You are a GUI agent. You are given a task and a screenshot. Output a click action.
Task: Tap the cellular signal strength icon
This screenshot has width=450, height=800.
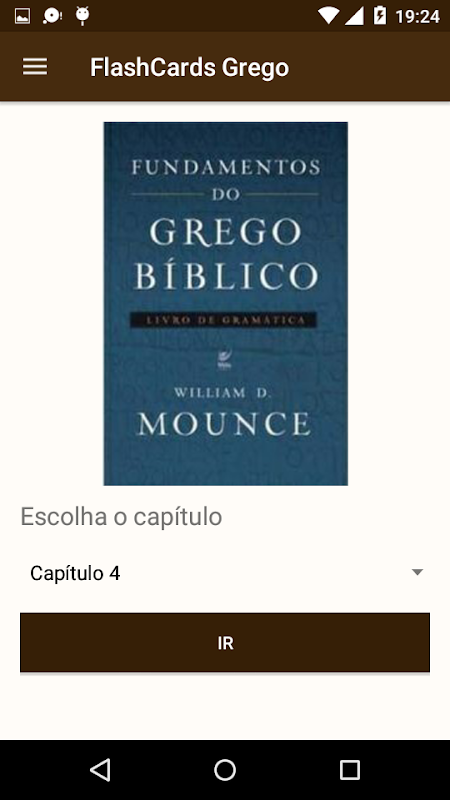(x=354, y=16)
